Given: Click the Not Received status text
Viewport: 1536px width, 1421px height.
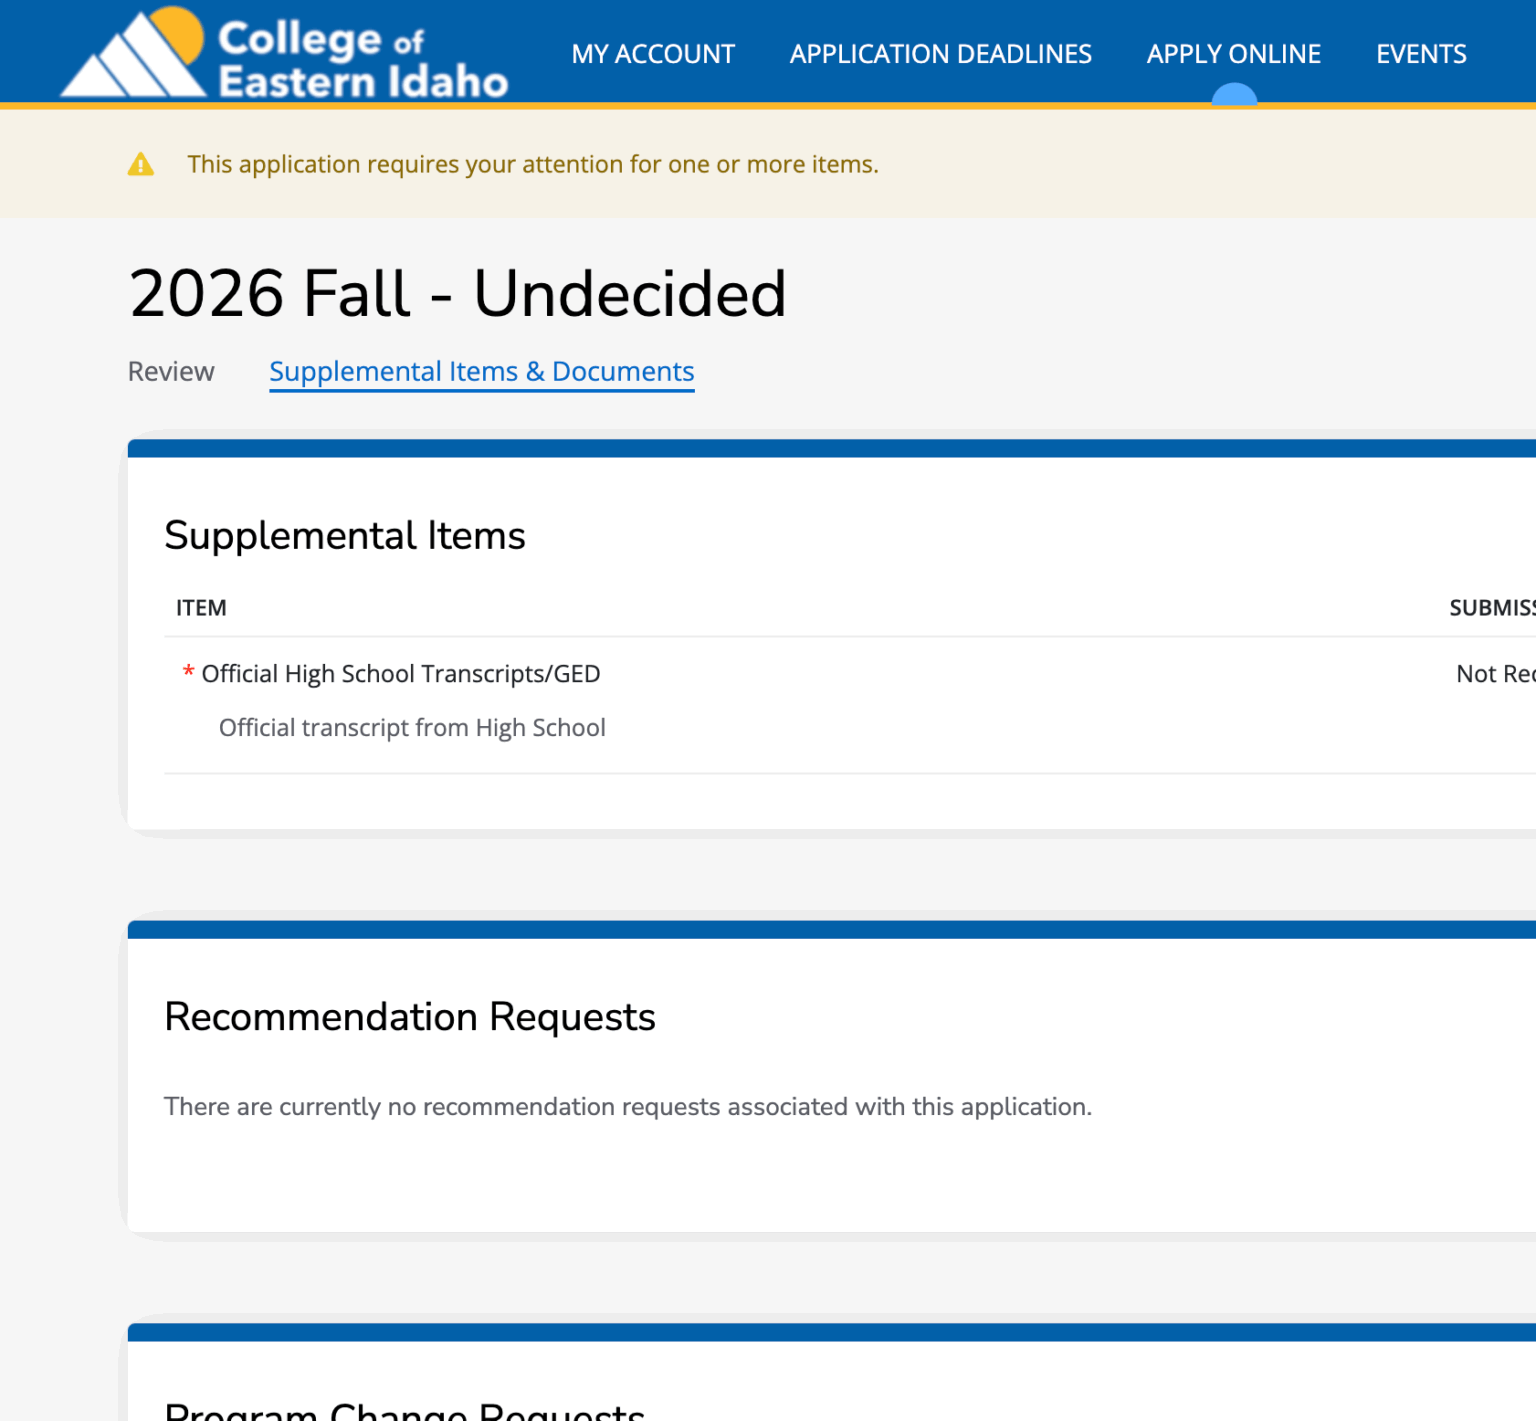Looking at the screenshot, I should coord(1495,673).
